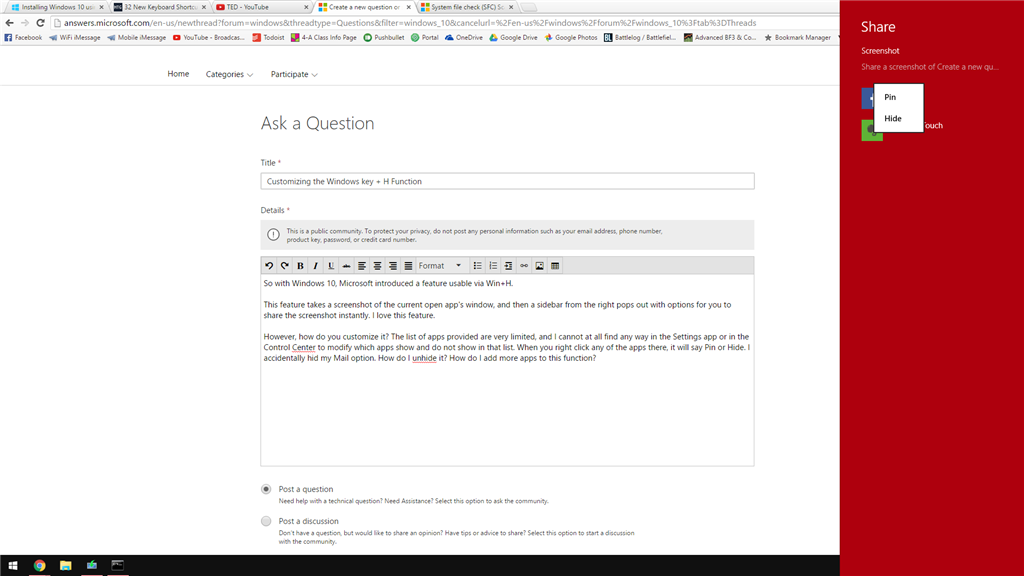The width and height of the screenshot is (1024, 576).
Task: Open the Google Photos bookmark
Action: pyautogui.click(x=571, y=38)
